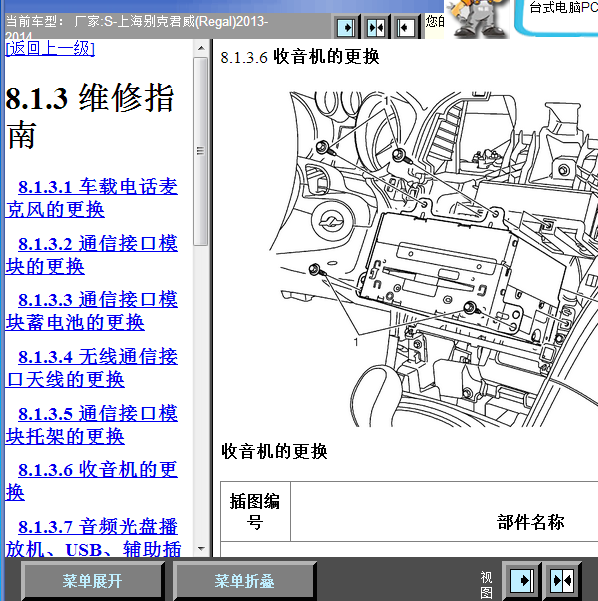598x601 pixels.
Task: Click scrollbar down arrow in left panel
Action: (x=201, y=549)
